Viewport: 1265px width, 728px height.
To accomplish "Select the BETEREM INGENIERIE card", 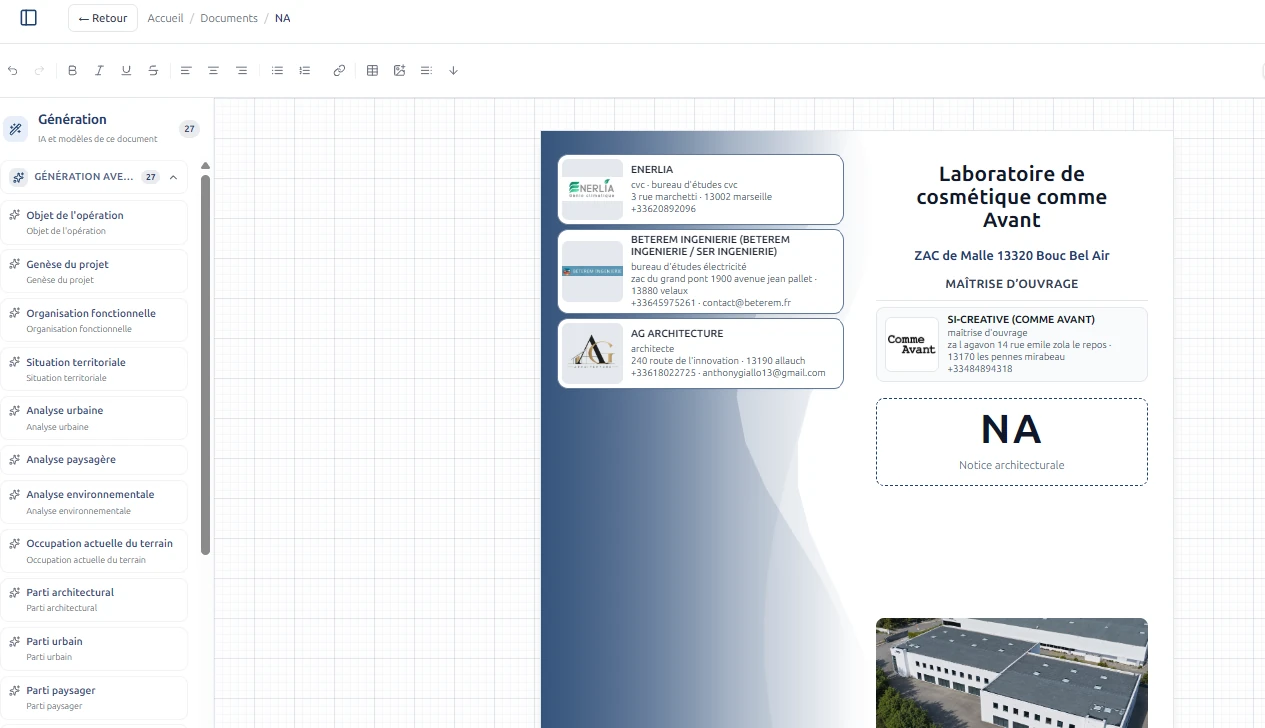I will point(700,272).
